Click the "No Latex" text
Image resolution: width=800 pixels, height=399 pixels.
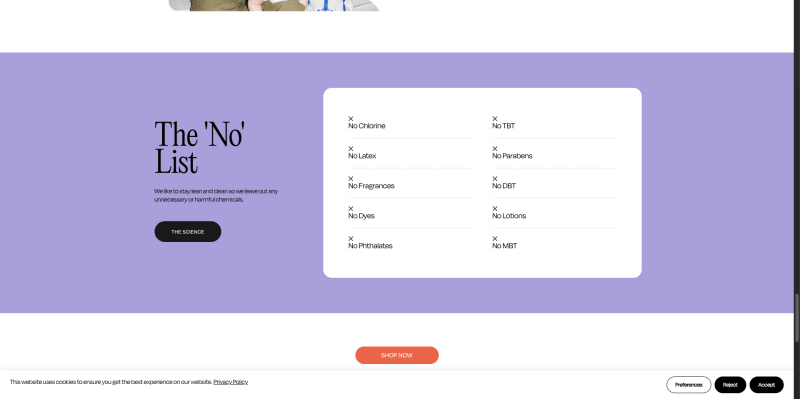click(x=362, y=156)
